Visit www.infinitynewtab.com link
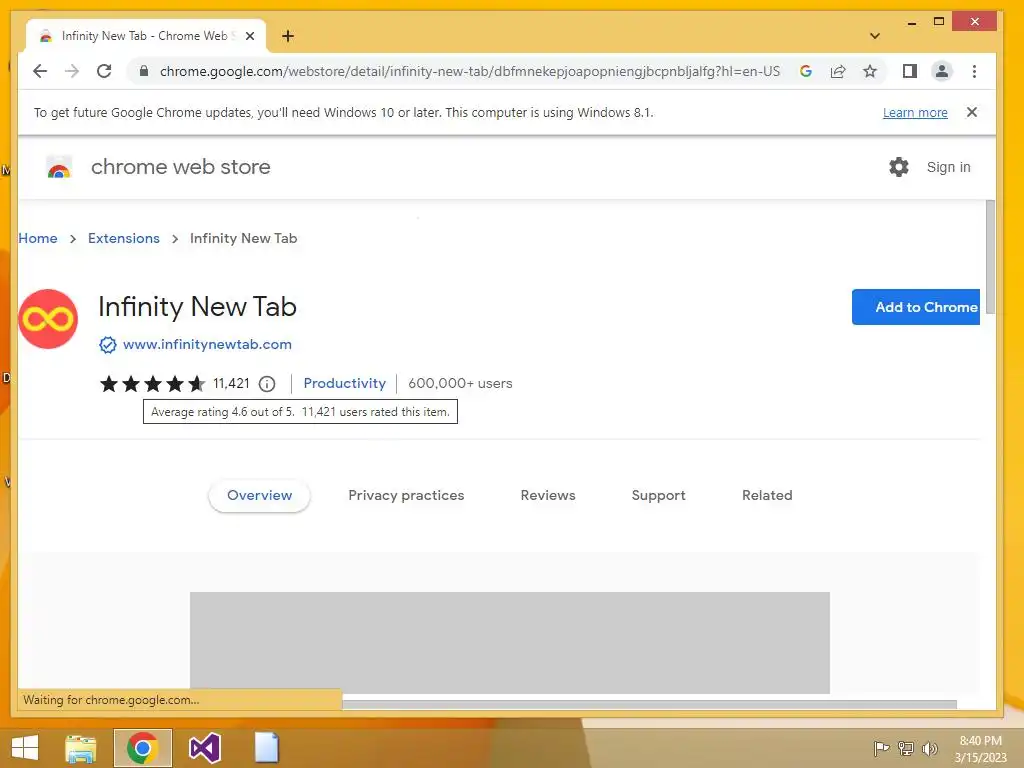Screen dimensions: 1024x768 (x=207, y=344)
